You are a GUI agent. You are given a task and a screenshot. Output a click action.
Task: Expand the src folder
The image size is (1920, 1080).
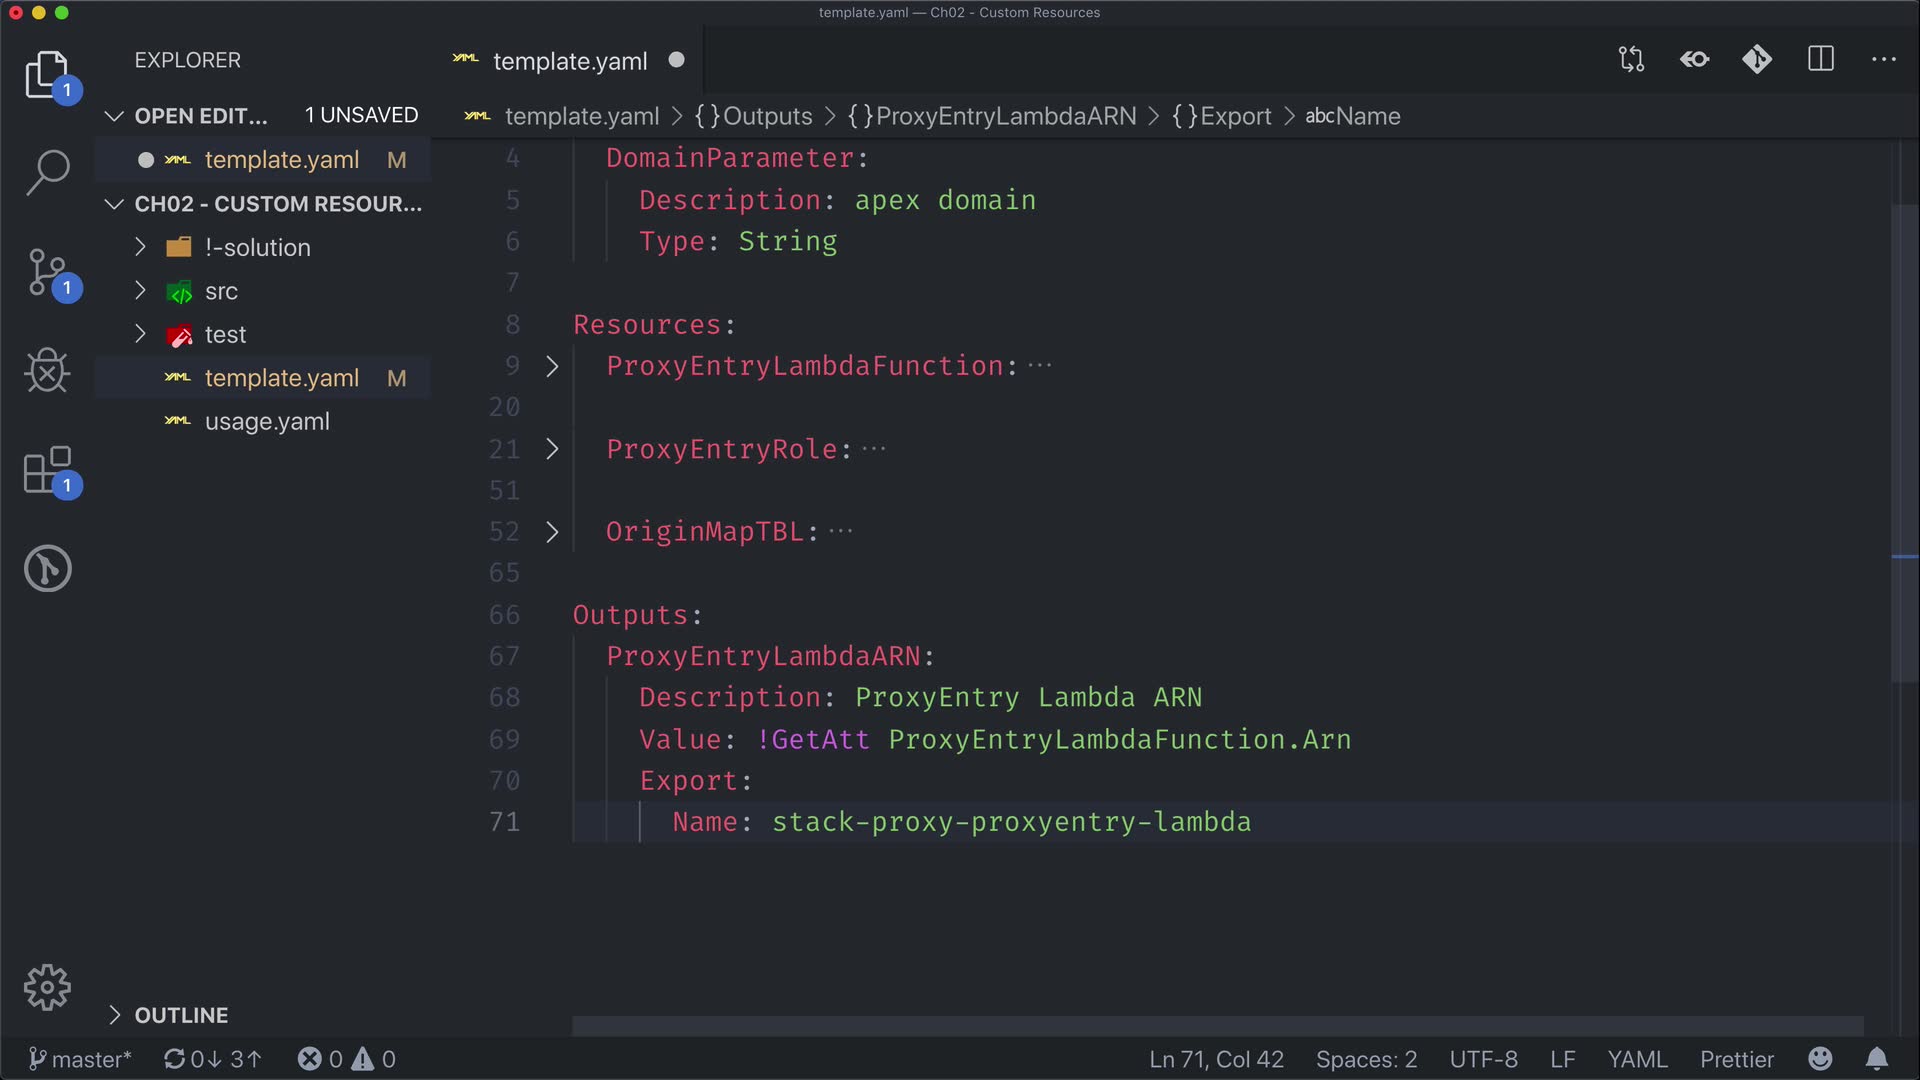[x=221, y=291]
